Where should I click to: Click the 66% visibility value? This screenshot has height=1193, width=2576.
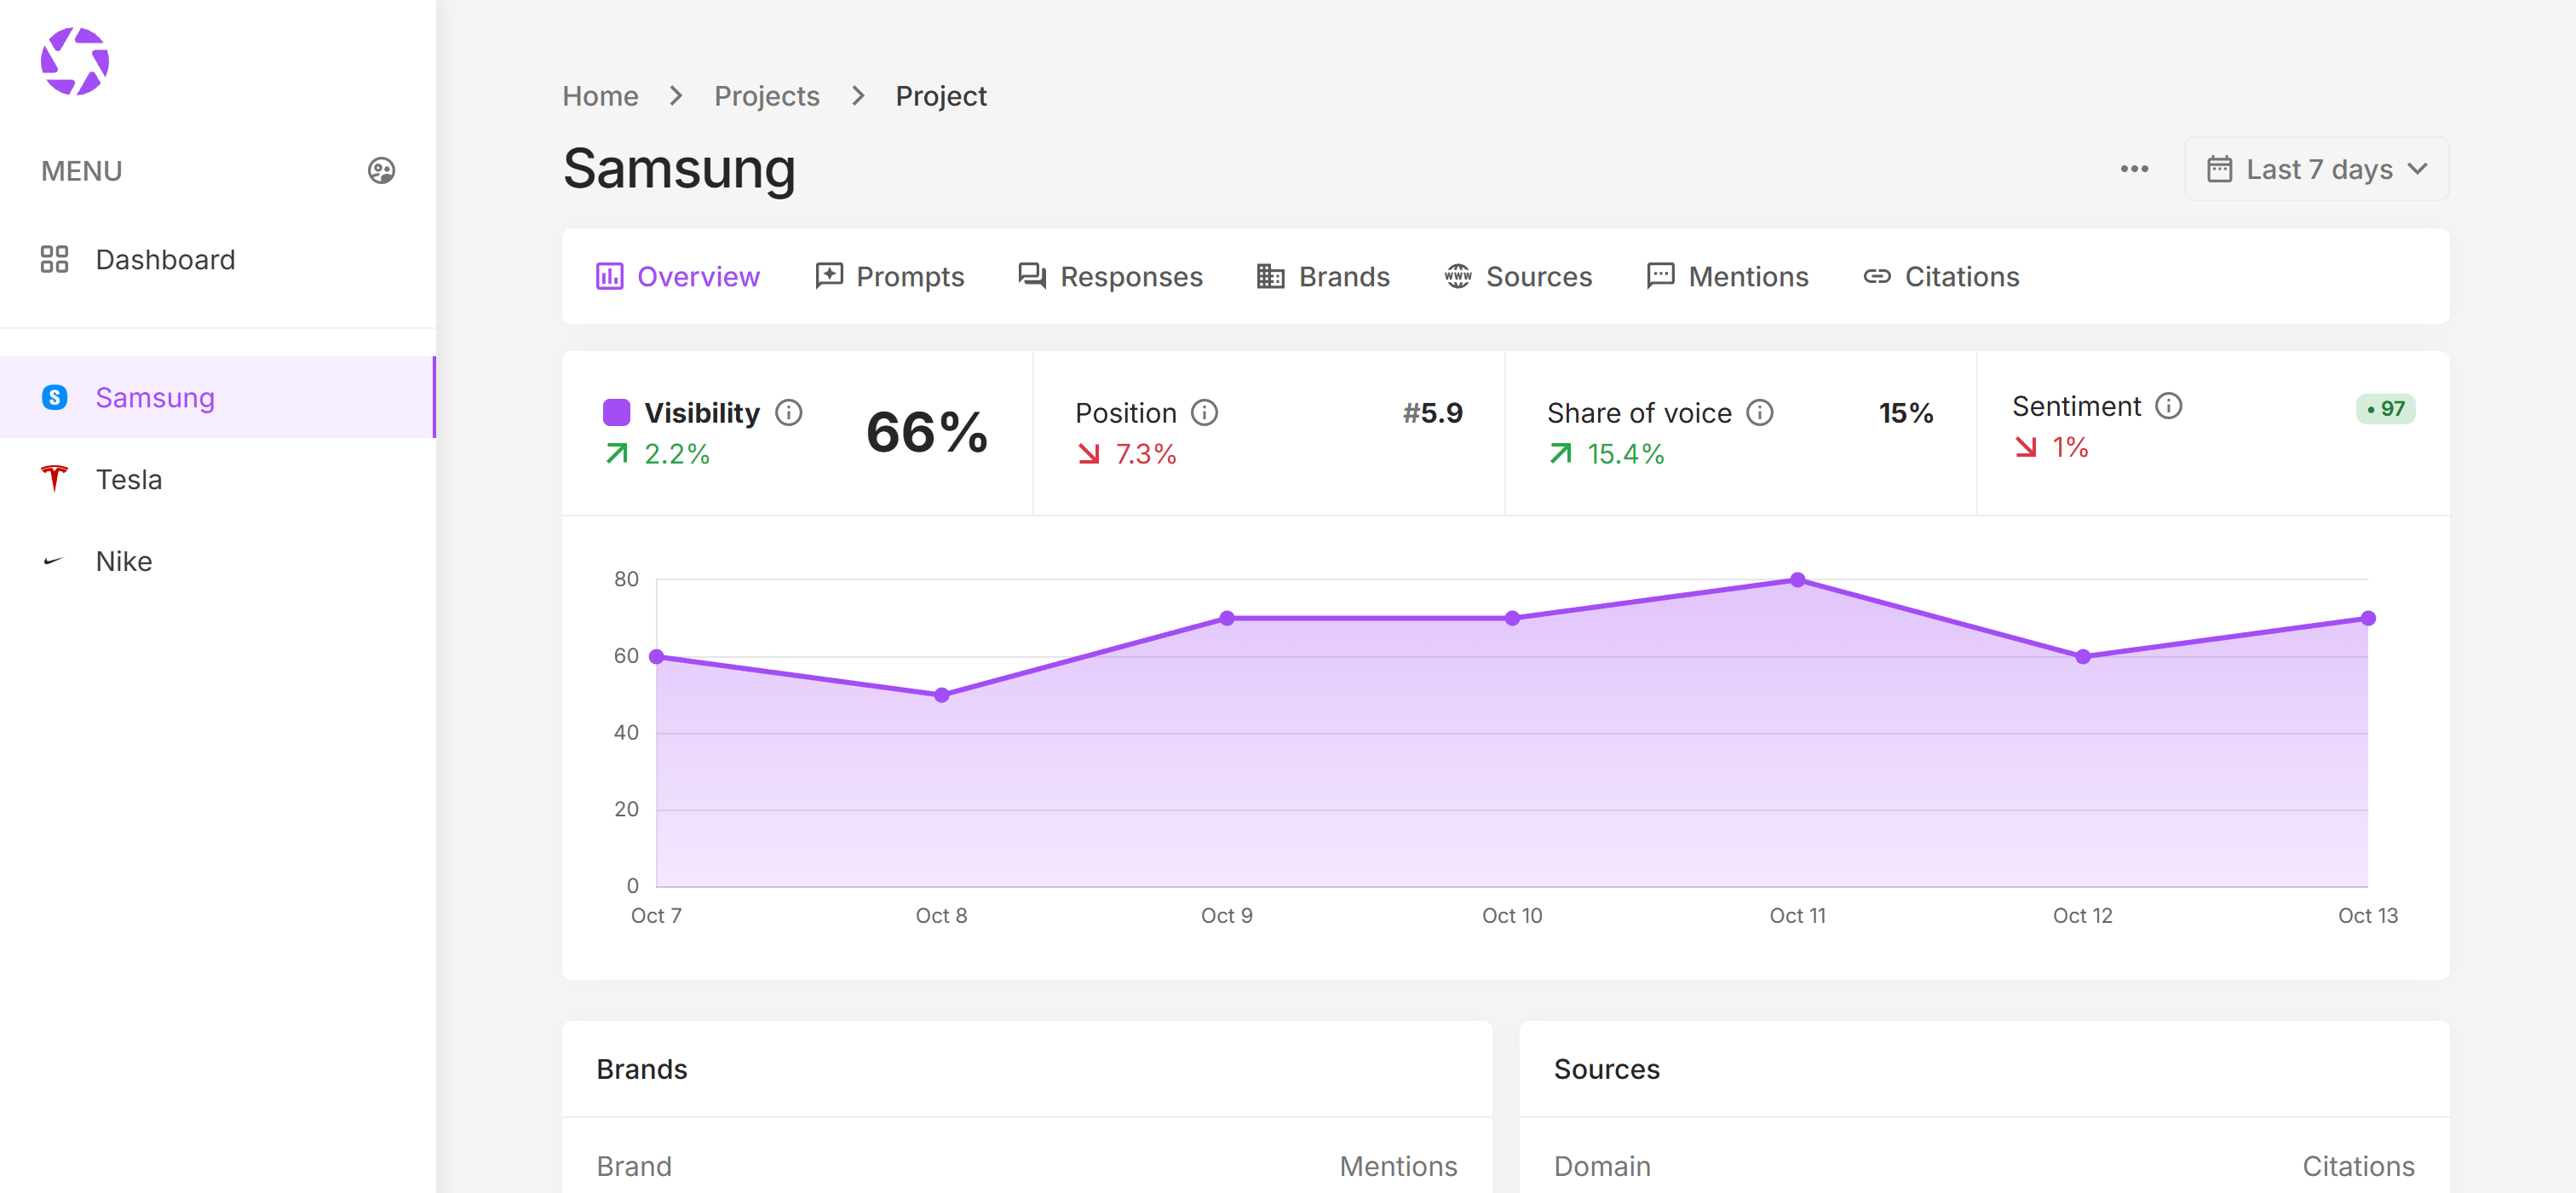pyautogui.click(x=927, y=432)
